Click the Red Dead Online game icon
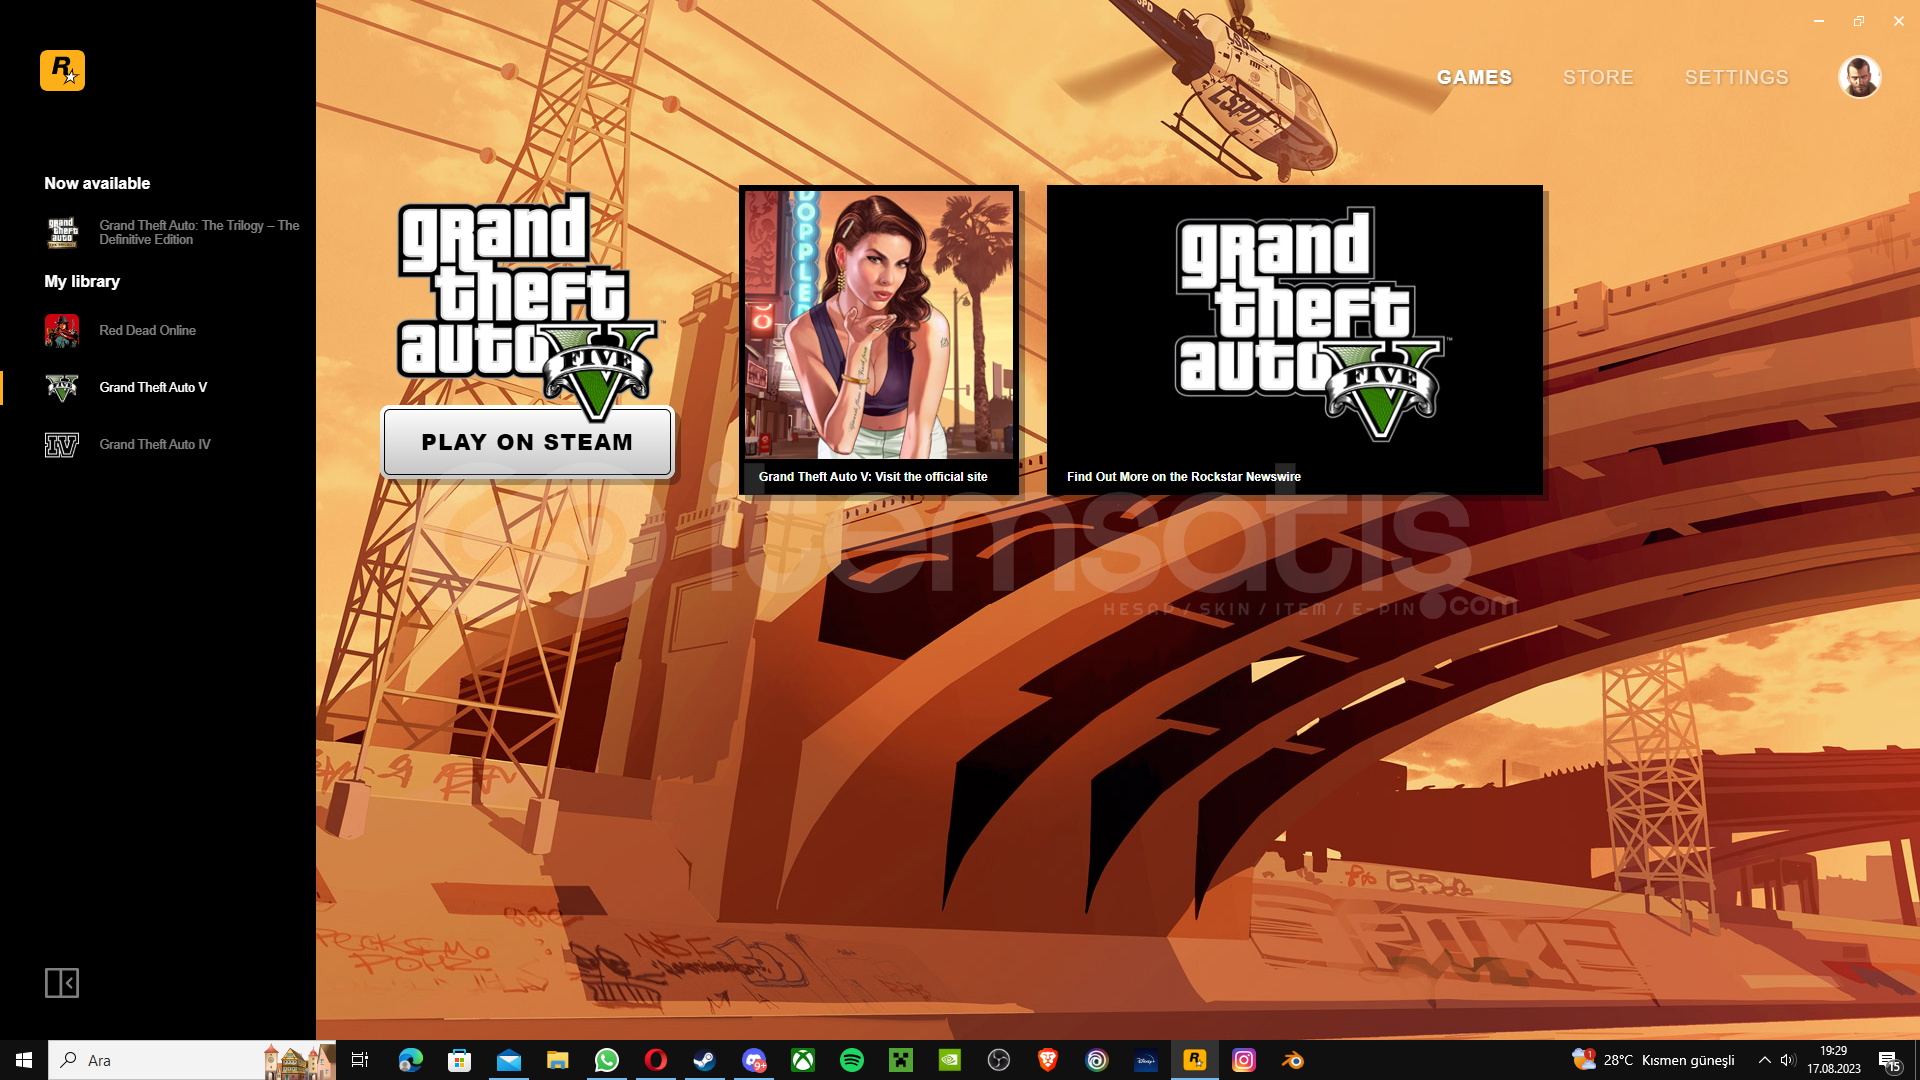 coord(62,330)
